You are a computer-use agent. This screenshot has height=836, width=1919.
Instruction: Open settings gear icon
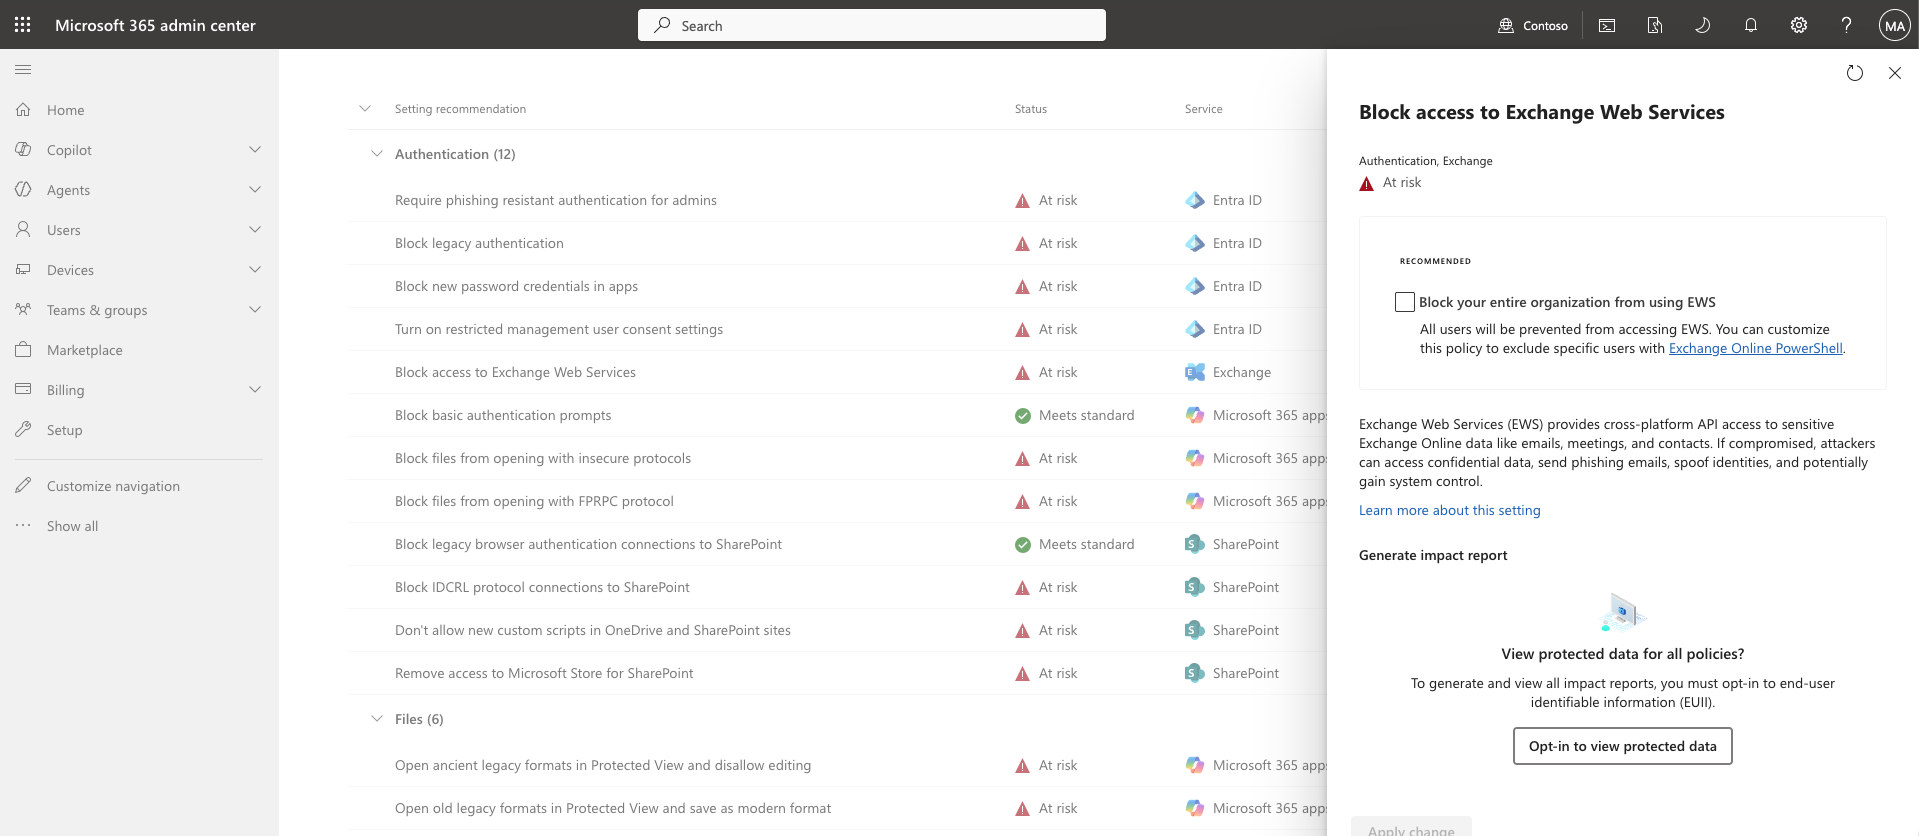(1799, 25)
